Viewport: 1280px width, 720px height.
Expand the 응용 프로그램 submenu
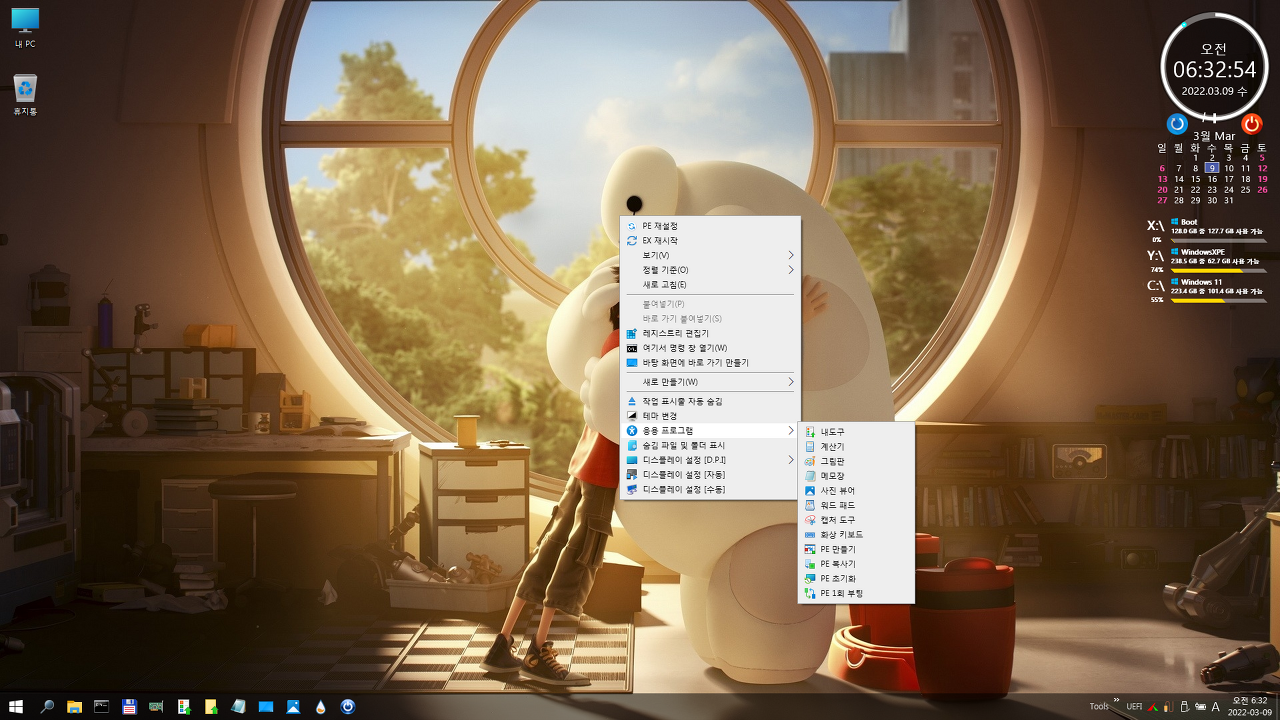(710, 430)
